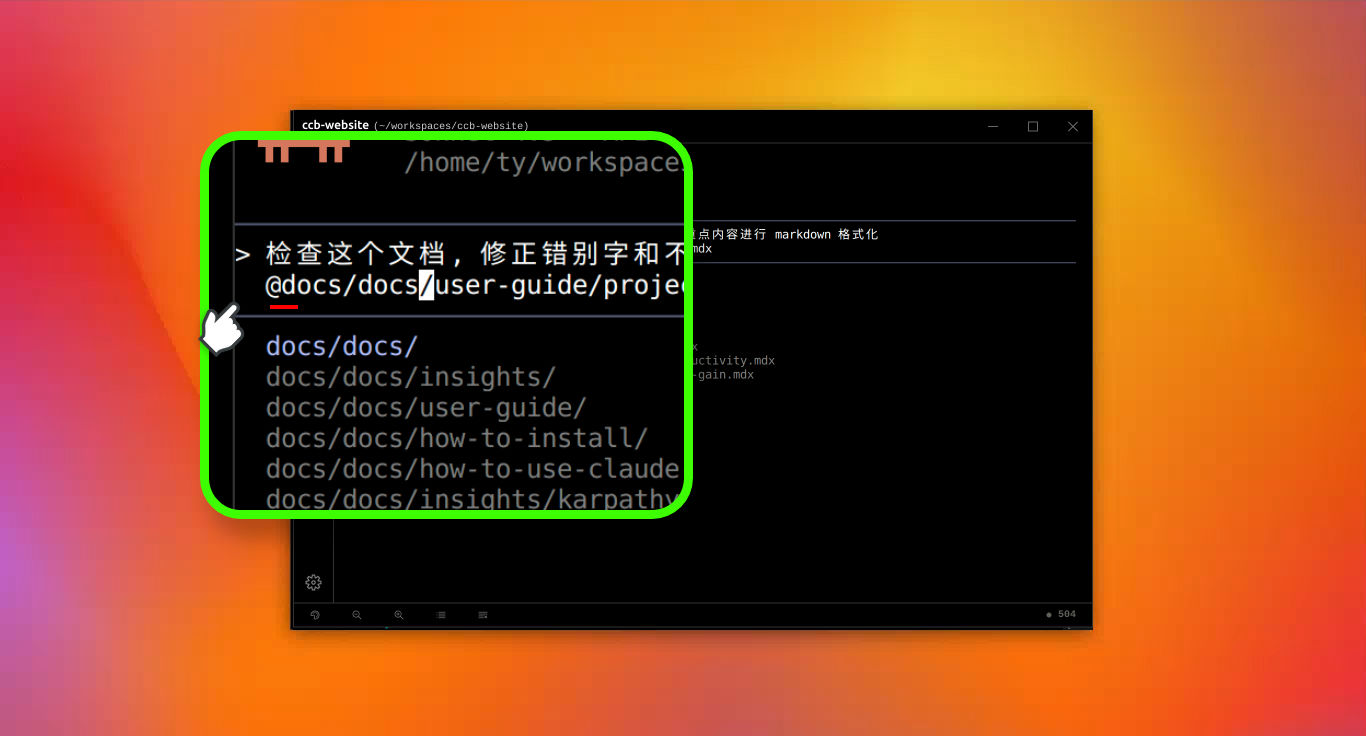
Task: Click the leftmost icon in the bottom toolbar
Action: 315,615
